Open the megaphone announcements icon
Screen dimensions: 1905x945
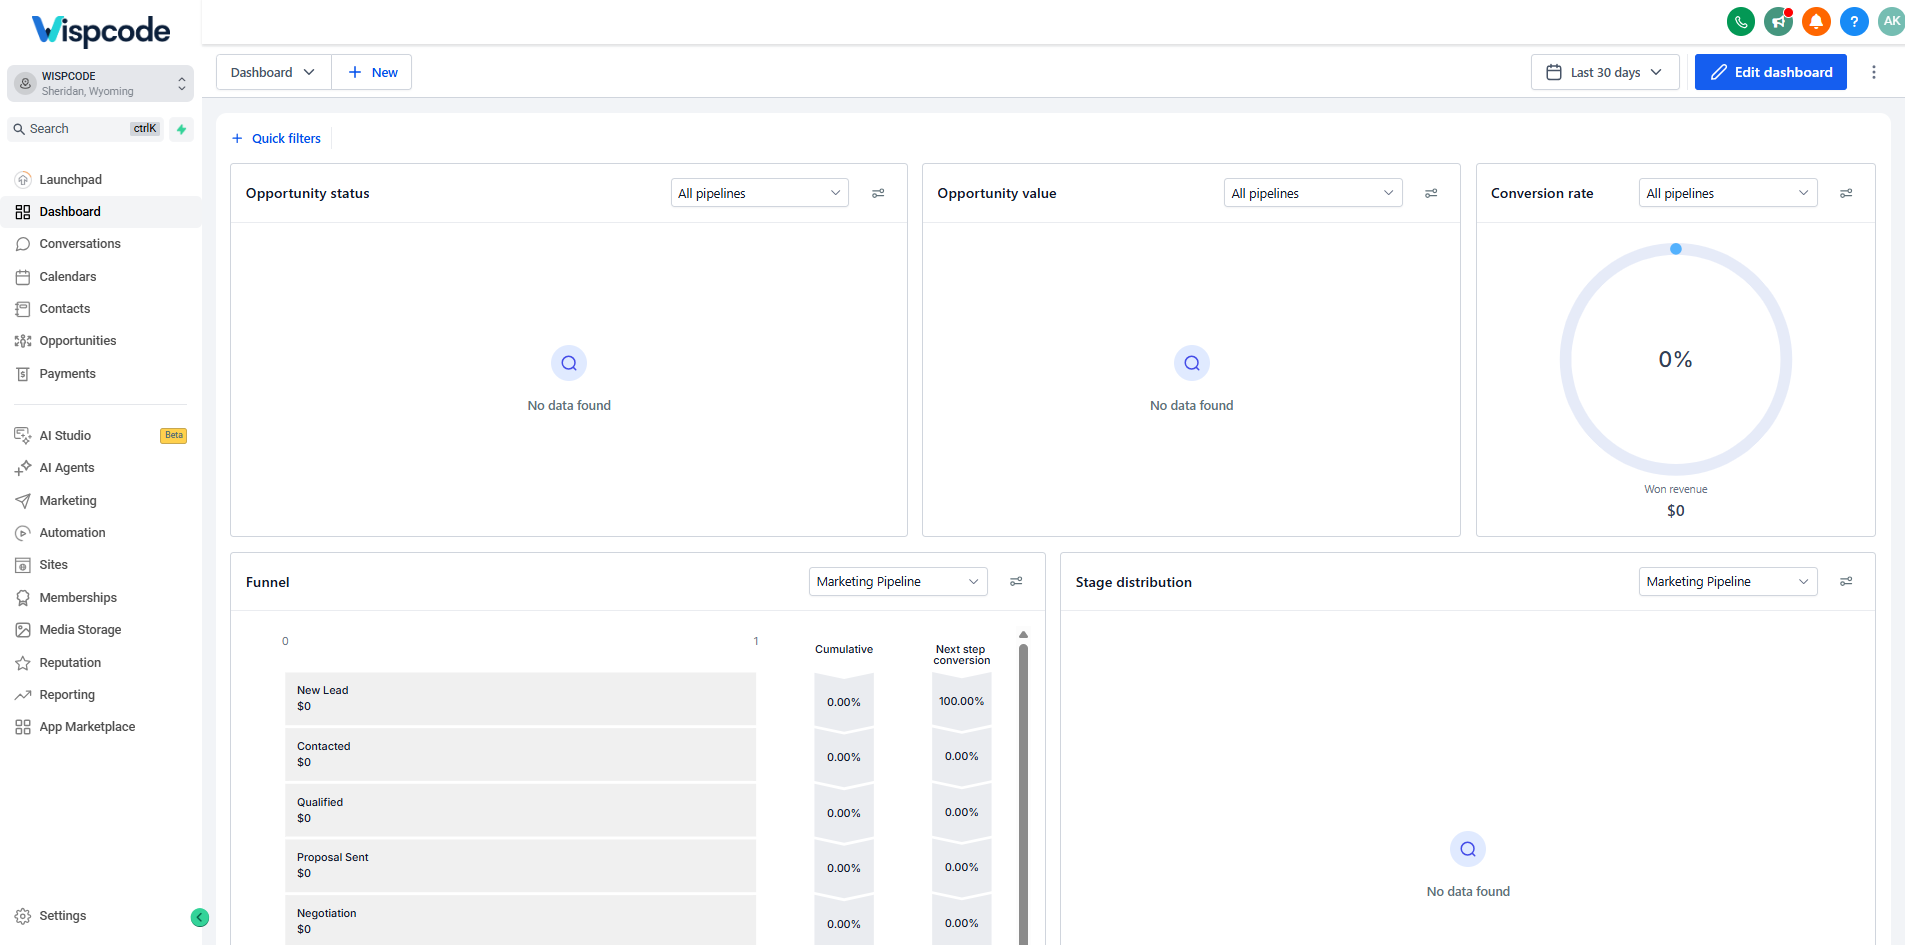coord(1779,21)
